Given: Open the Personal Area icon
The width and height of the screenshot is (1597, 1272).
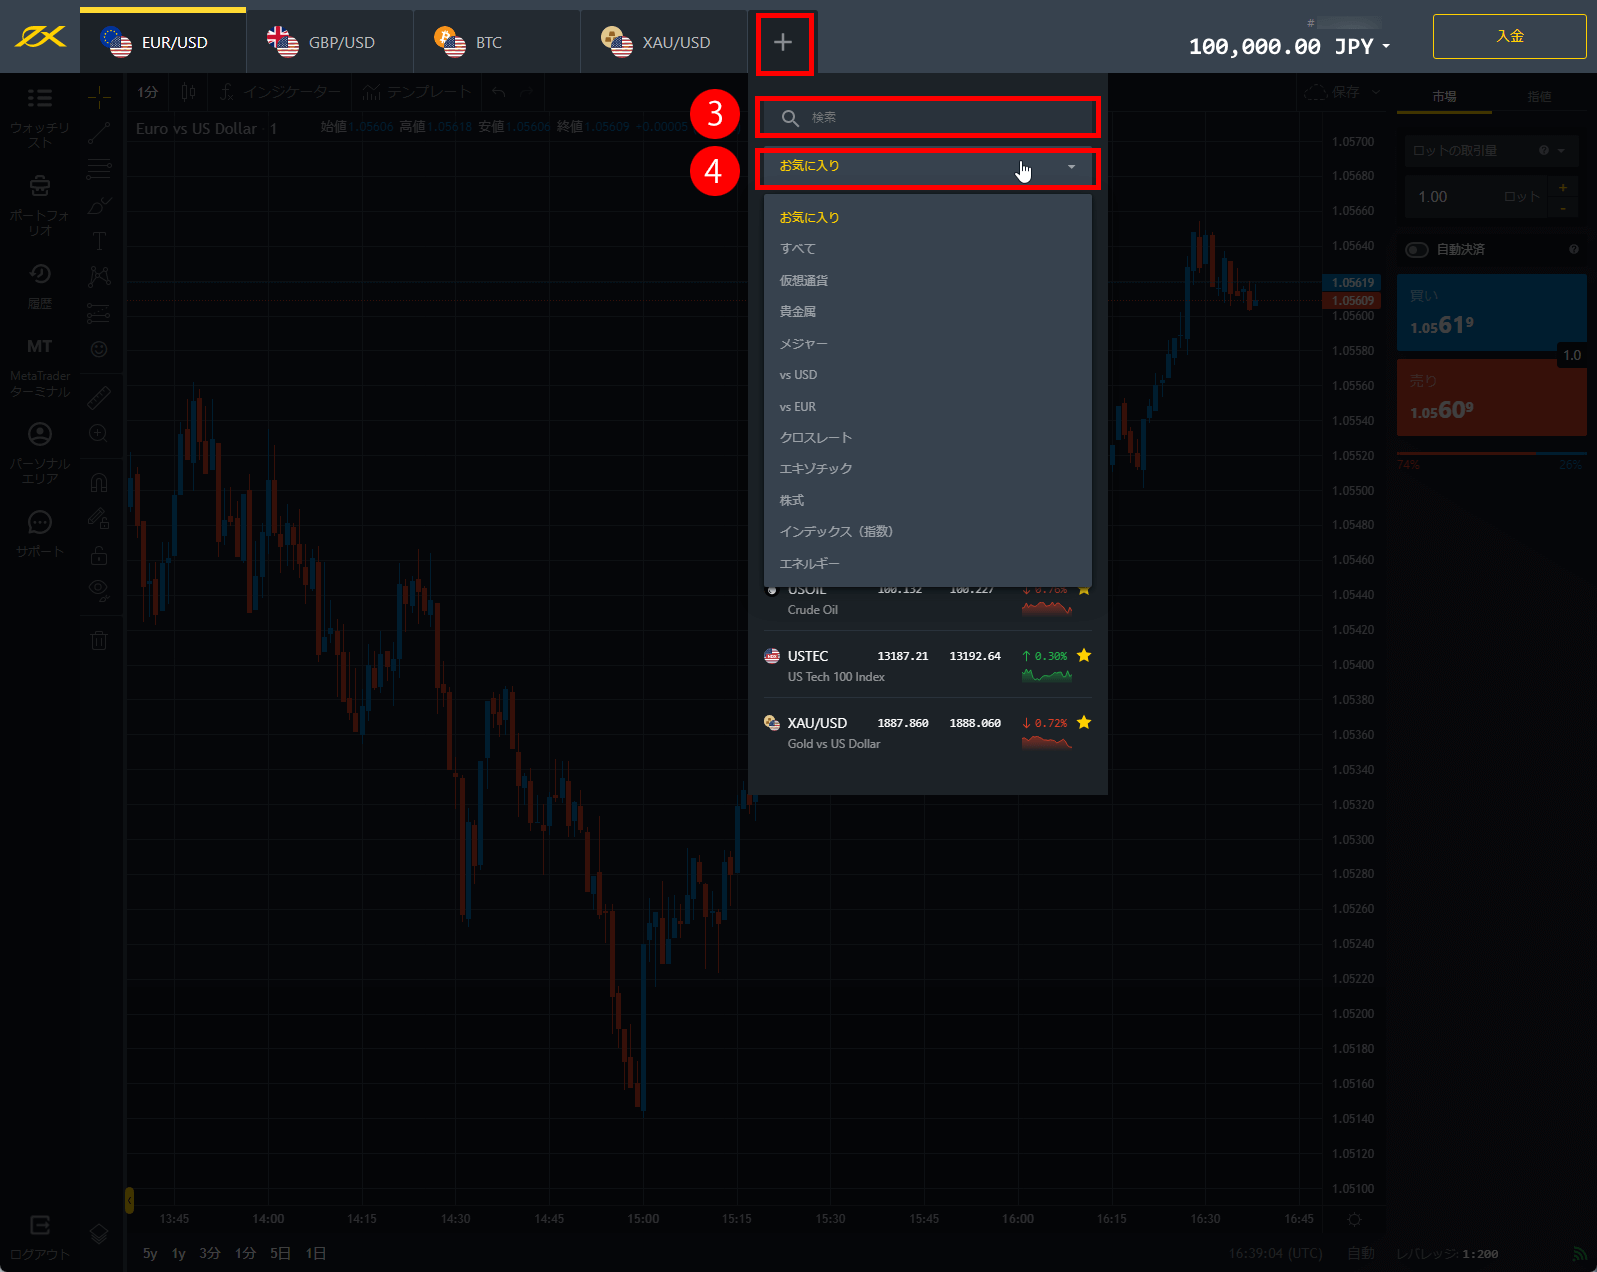Looking at the screenshot, I should [40, 435].
